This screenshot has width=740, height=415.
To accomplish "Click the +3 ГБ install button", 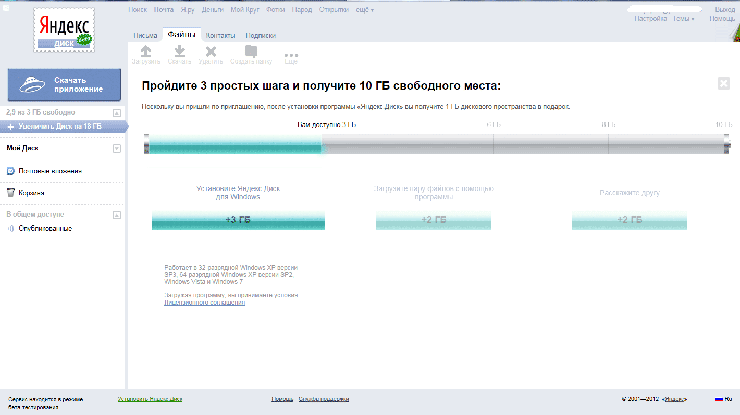I will 238,220.
